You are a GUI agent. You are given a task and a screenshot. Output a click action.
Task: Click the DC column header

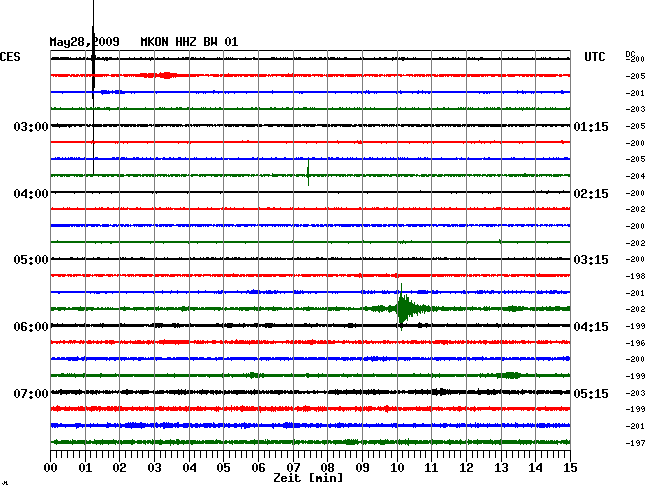click(x=630, y=54)
